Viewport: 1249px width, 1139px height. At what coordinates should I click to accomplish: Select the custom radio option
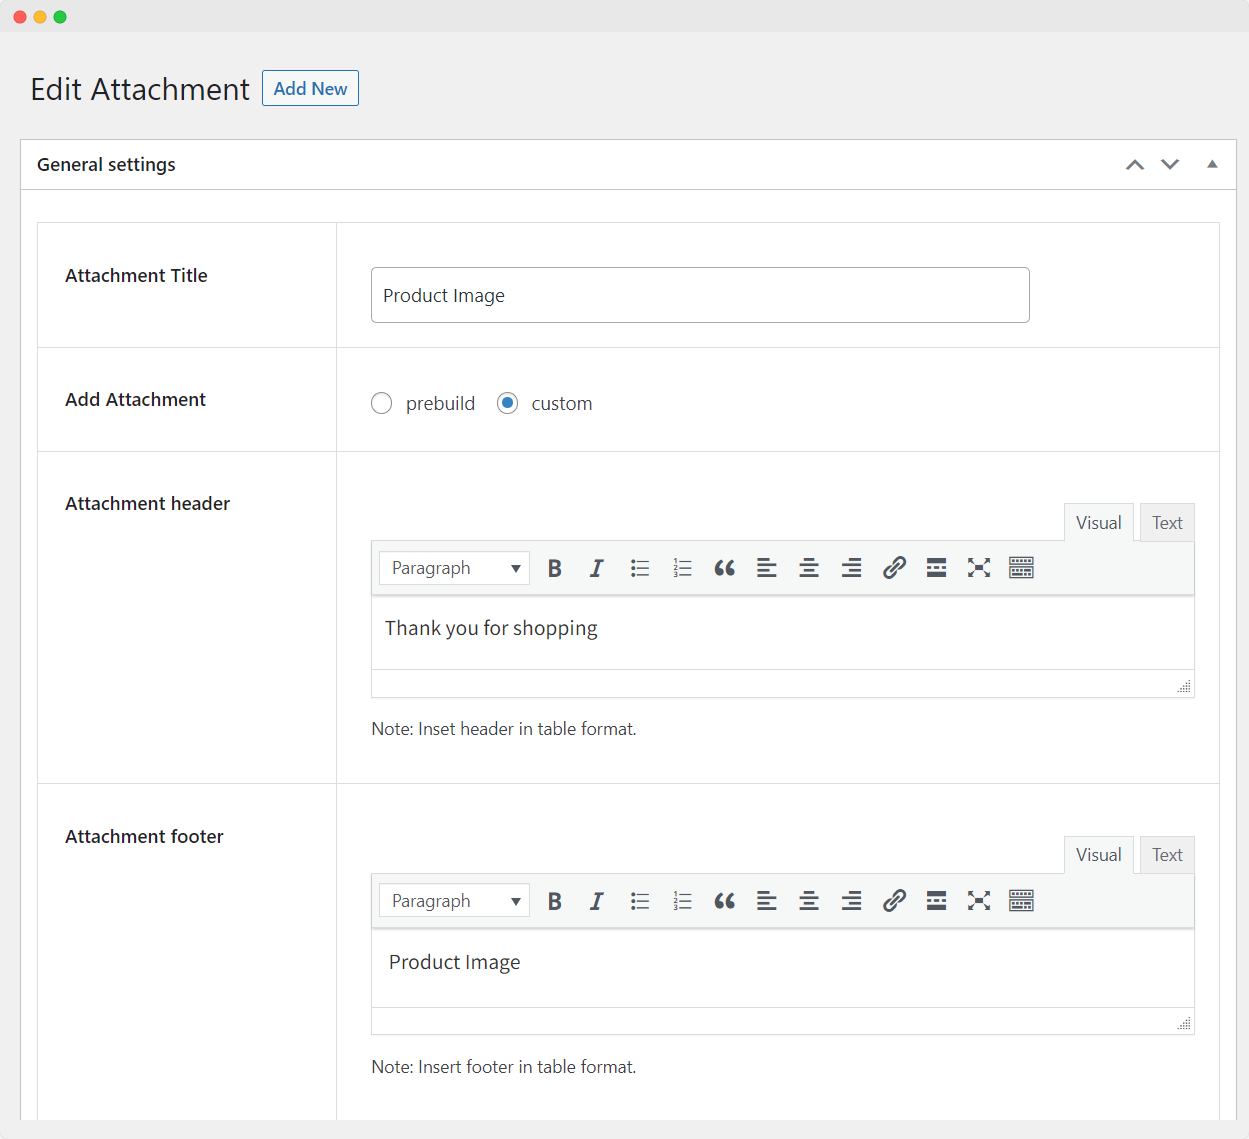click(508, 403)
